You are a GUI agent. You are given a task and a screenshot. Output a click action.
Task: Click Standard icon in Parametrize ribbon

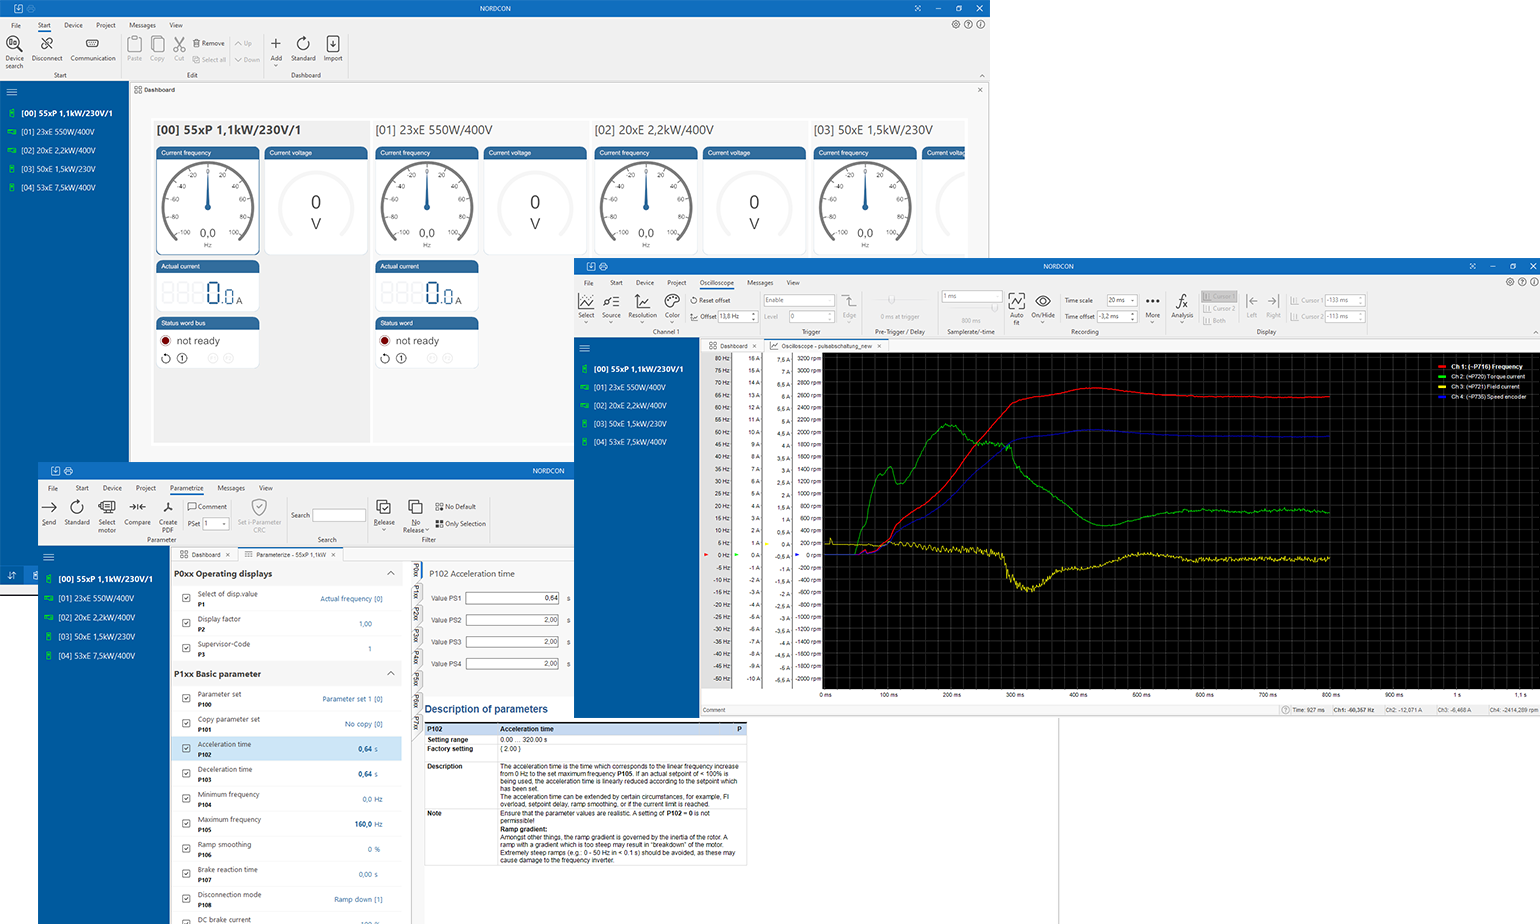coord(77,507)
